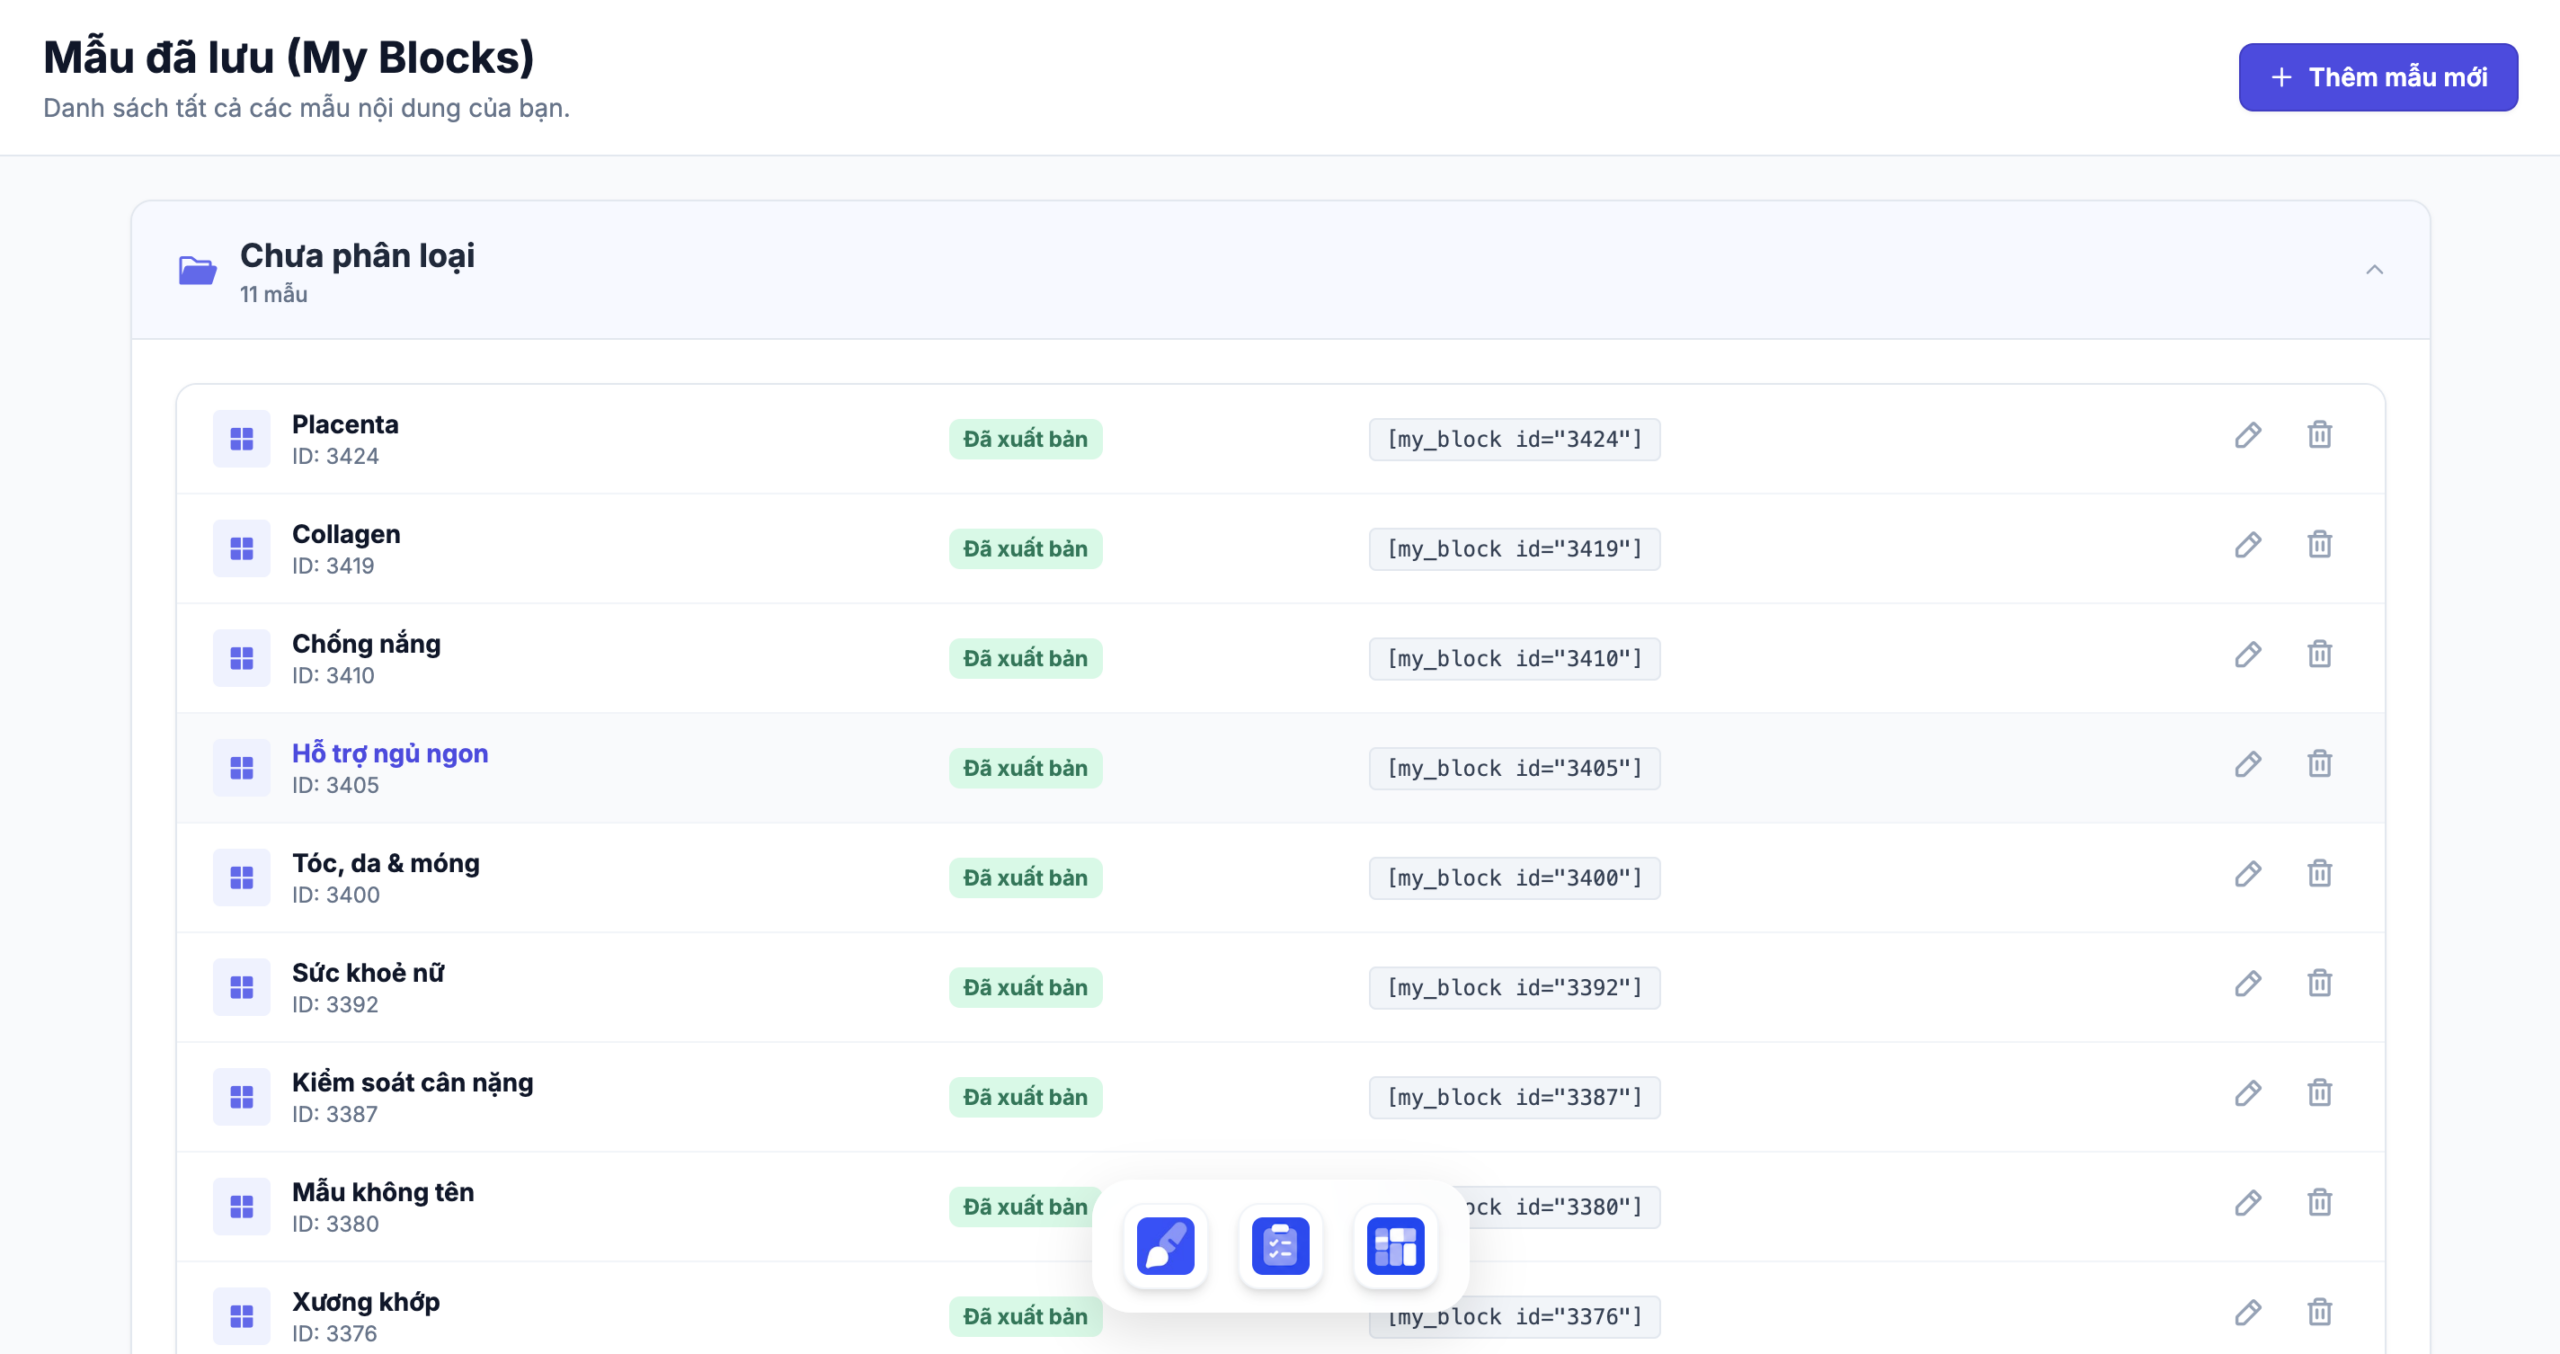
Task: Delete the Placenta block
Action: point(2320,435)
